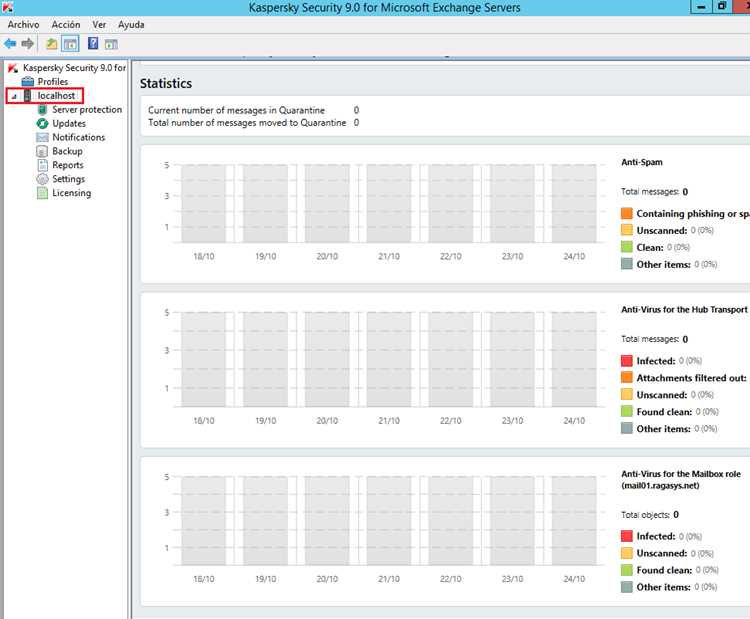Select Kaspersky Security 9.0 root node

[75, 68]
